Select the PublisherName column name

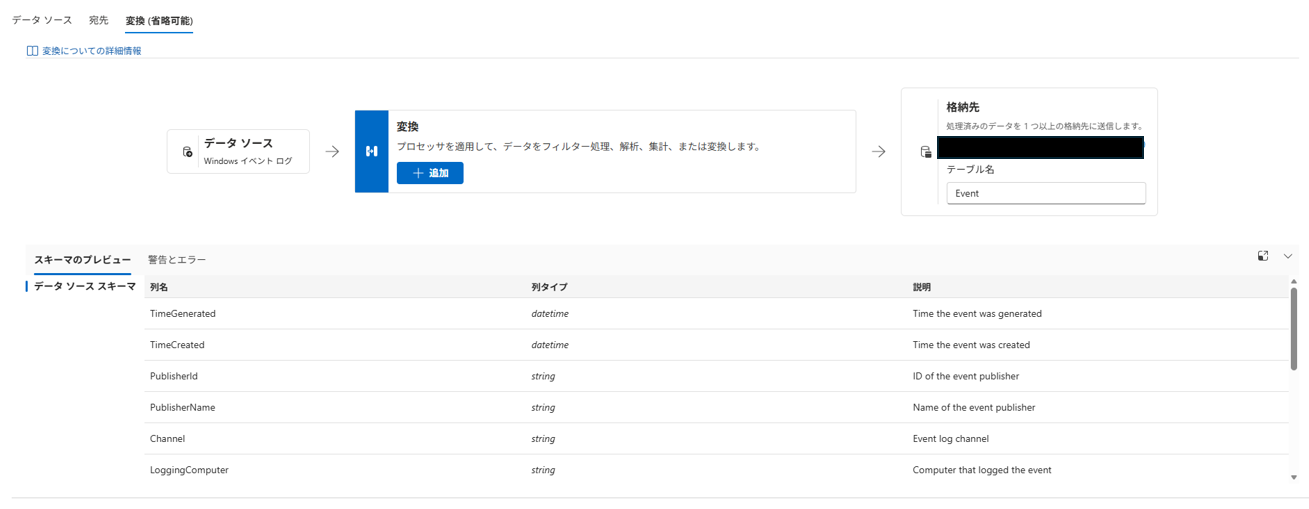[x=182, y=407]
